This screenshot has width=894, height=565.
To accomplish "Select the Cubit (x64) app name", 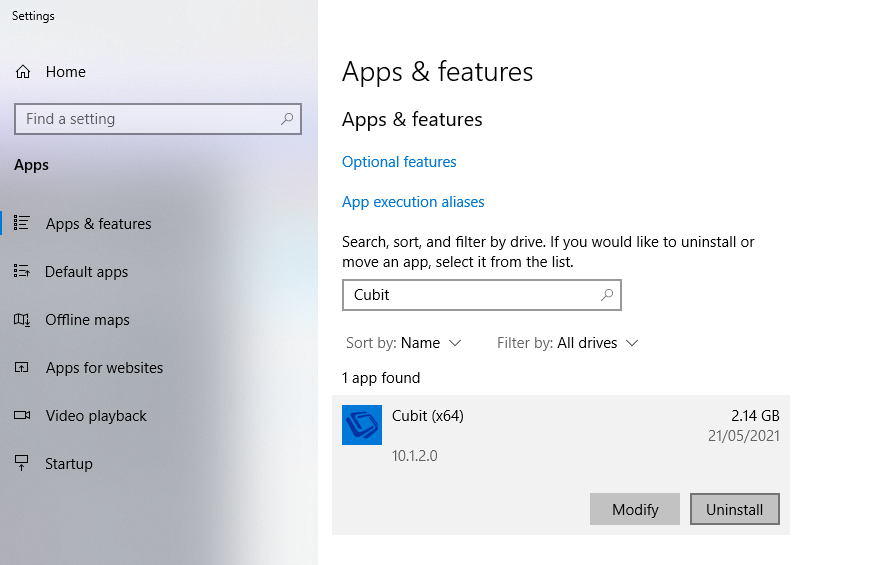I will 428,416.
